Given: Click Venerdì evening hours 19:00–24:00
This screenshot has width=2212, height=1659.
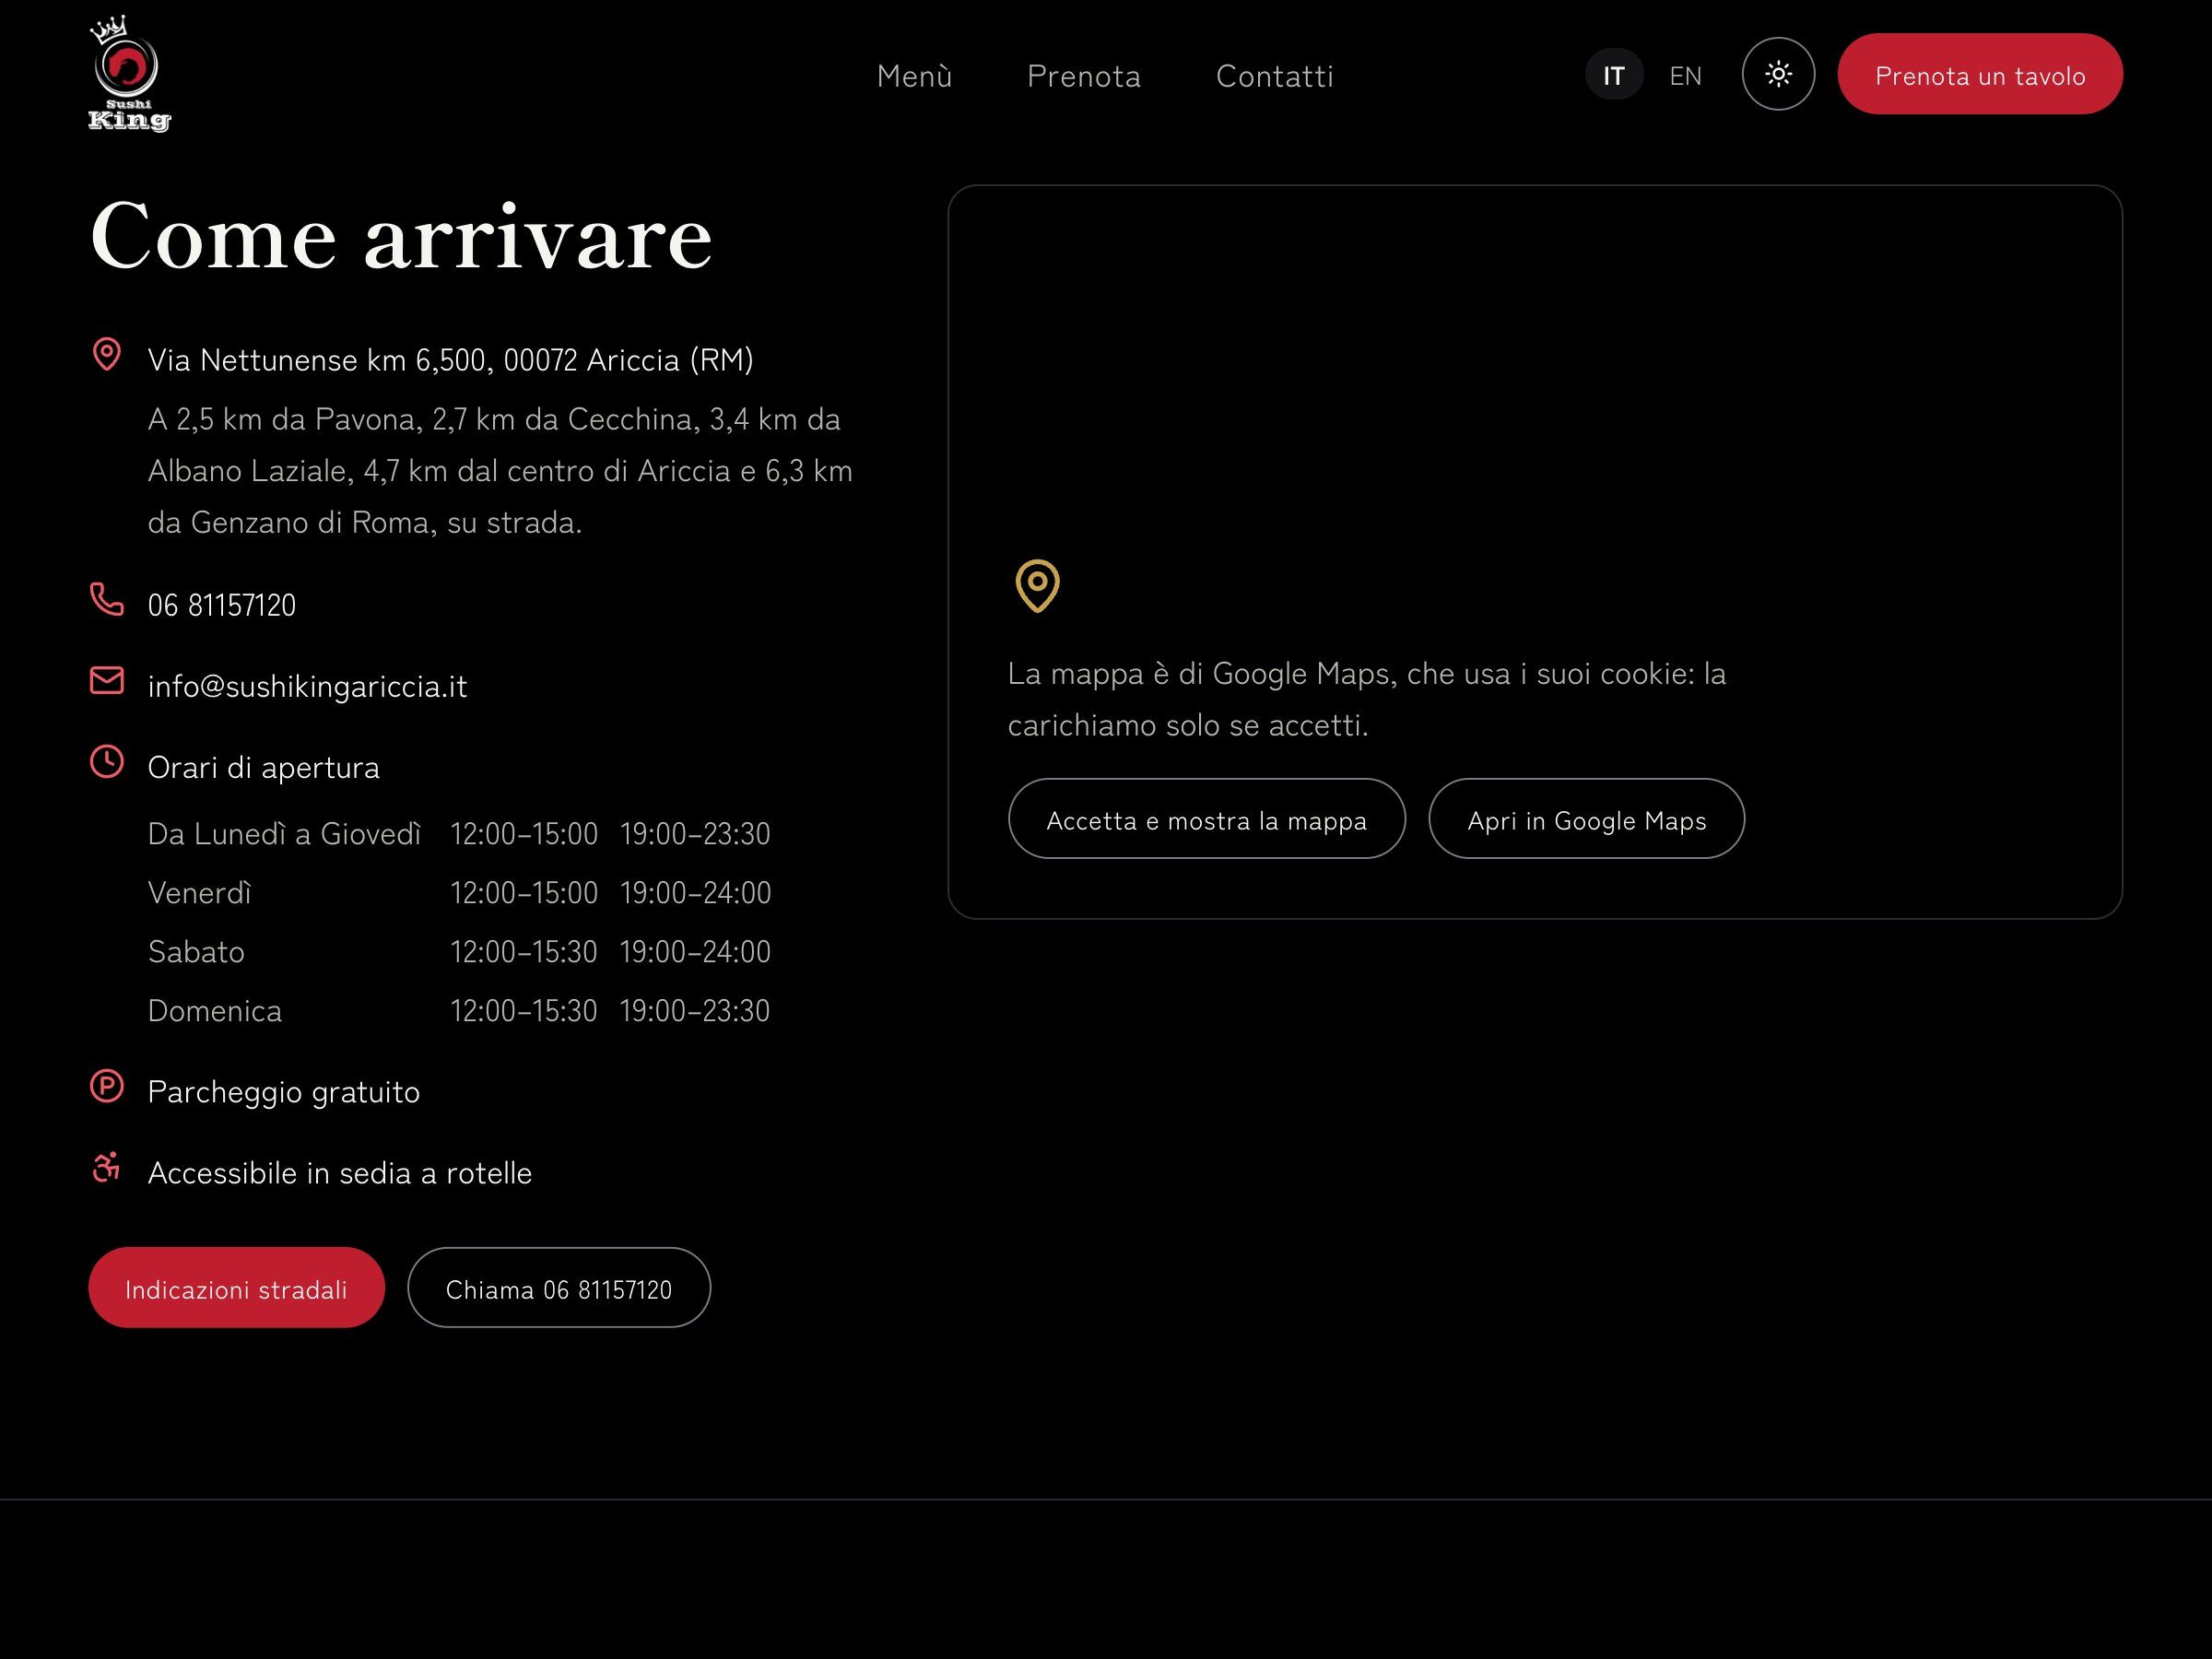Looking at the screenshot, I should click(x=695, y=893).
